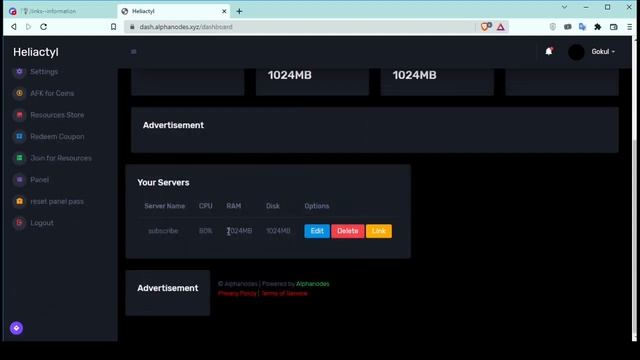Click the Heliactyl logo title
The height and width of the screenshot is (360, 640).
pos(36,52)
